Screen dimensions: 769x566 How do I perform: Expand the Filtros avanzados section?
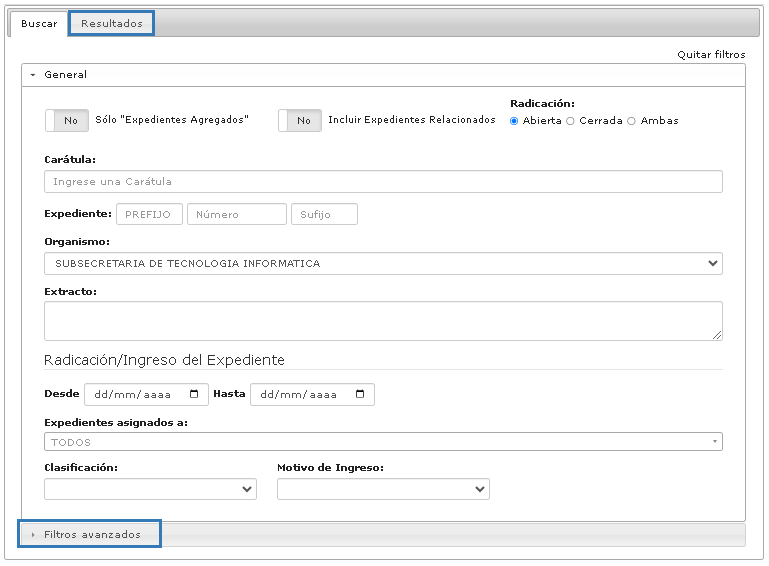click(x=92, y=535)
